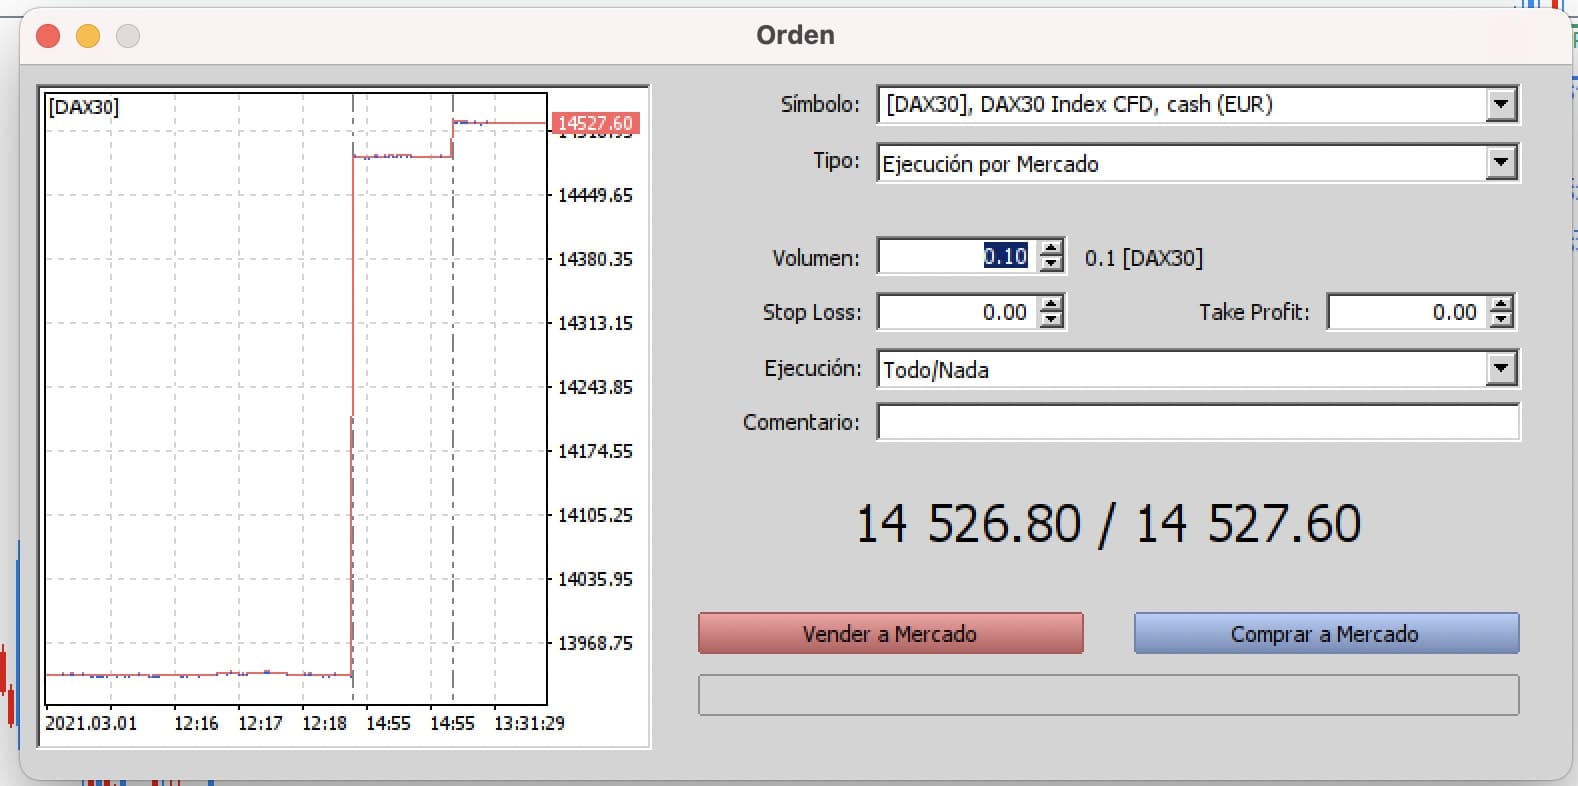Click the [DAX30] chart title label
This screenshot has height=786, width=1578.
(x=83, y=106)
